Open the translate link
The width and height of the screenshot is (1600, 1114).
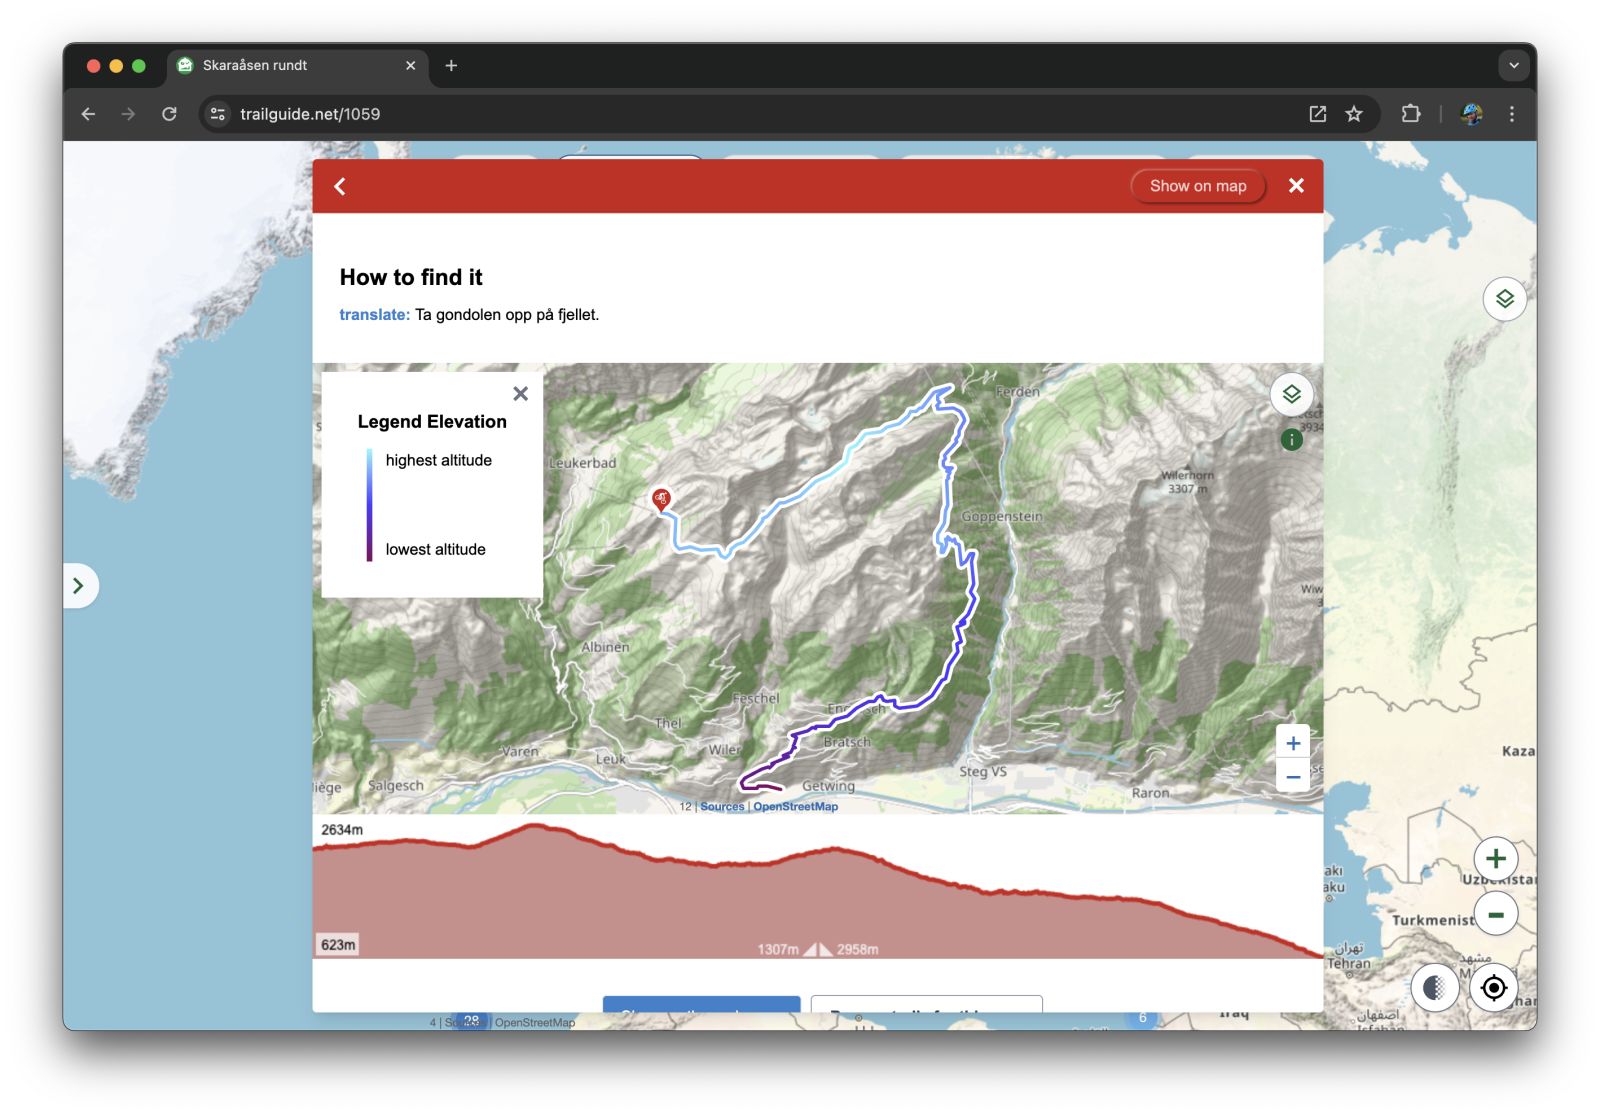tap(374, 314)
